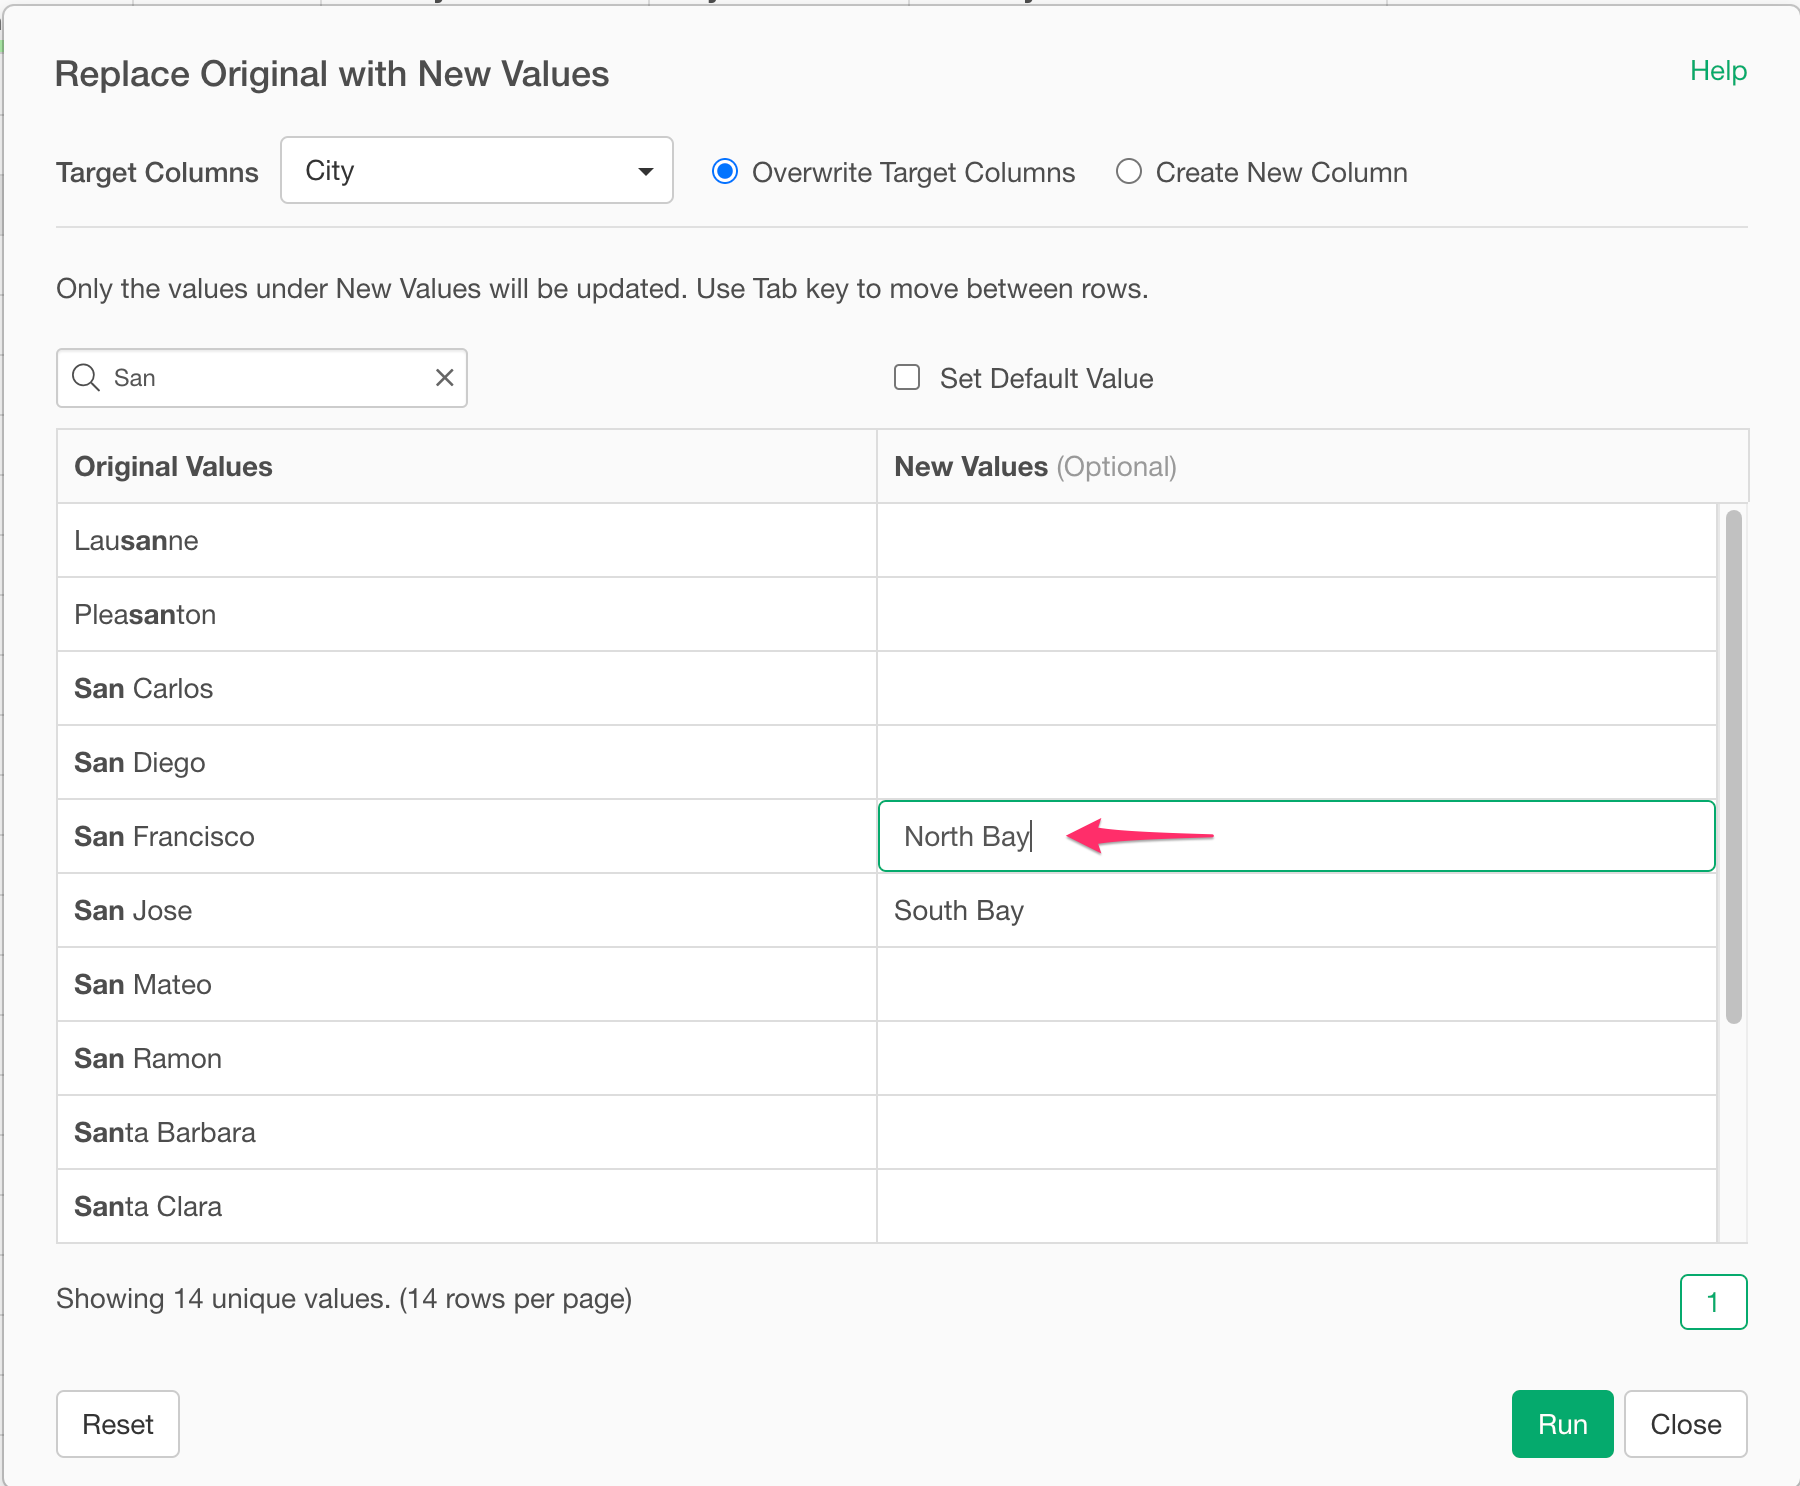Image resolution: width=1800 pixels, height=1486 pixels.
Task: Select the Santa Barbara original value row
Action: pos(466,1132)
